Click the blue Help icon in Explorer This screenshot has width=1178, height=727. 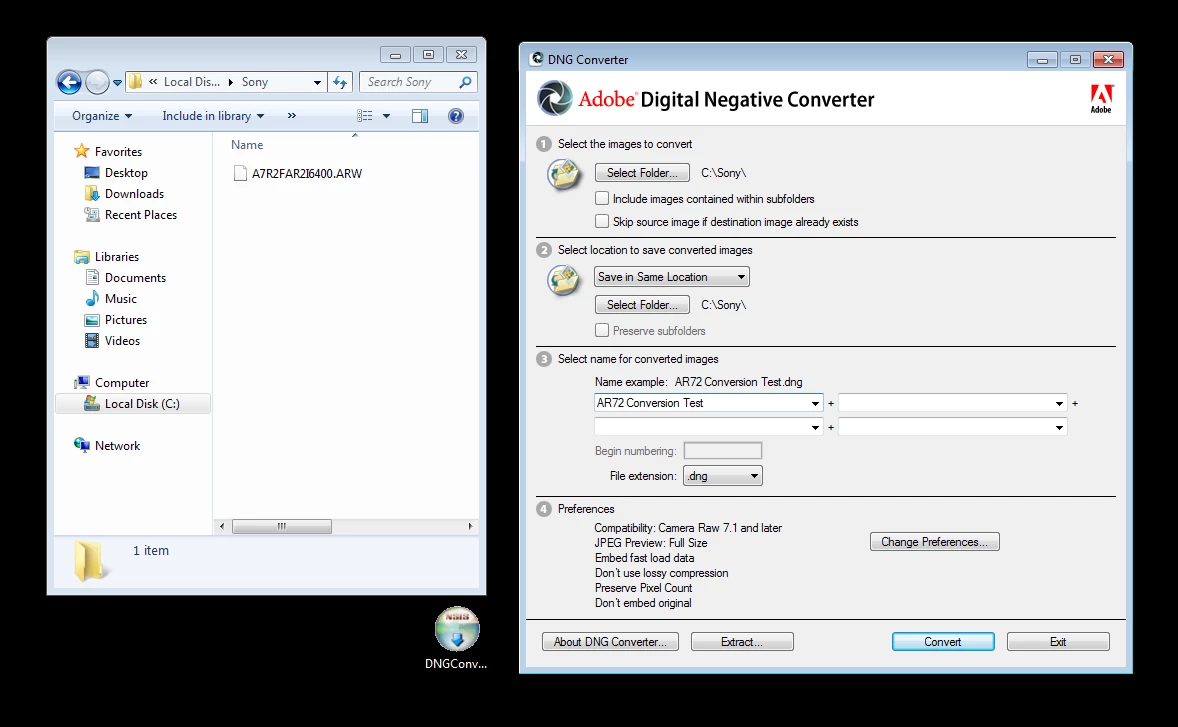click(x=455, y=116)
